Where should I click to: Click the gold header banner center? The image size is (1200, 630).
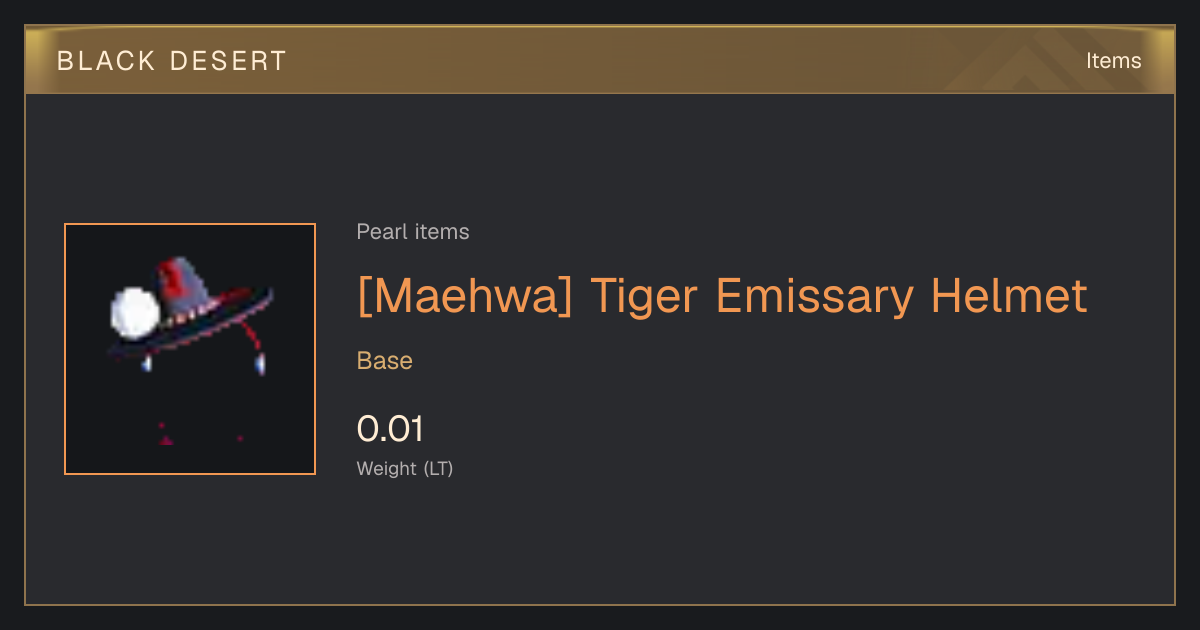pos(600,60)
